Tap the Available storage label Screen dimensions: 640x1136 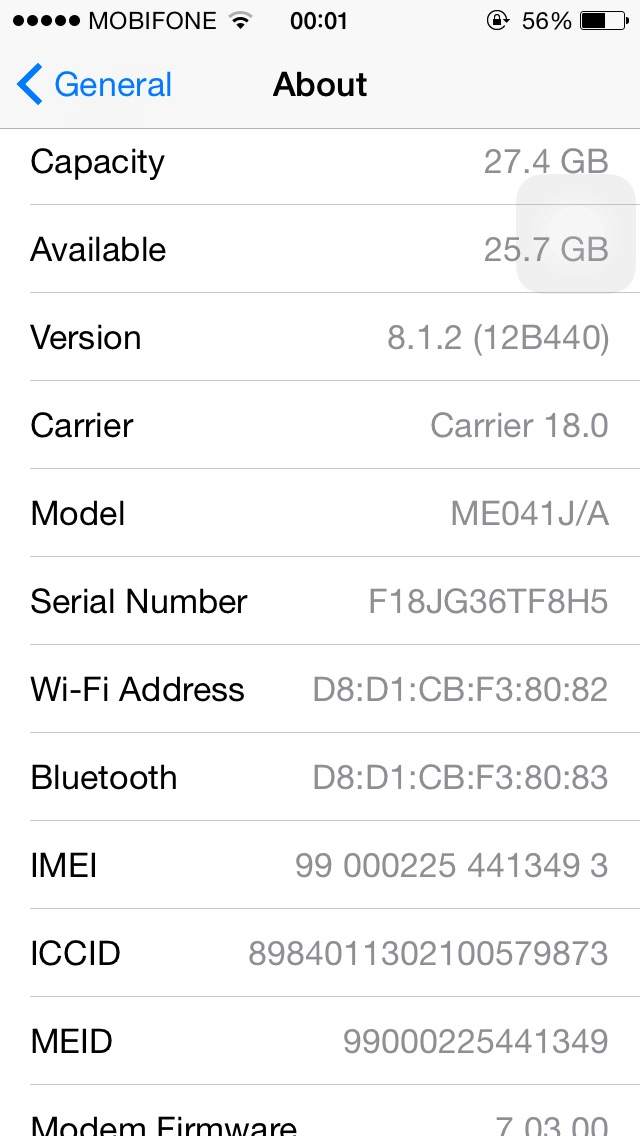coord(98,249)
